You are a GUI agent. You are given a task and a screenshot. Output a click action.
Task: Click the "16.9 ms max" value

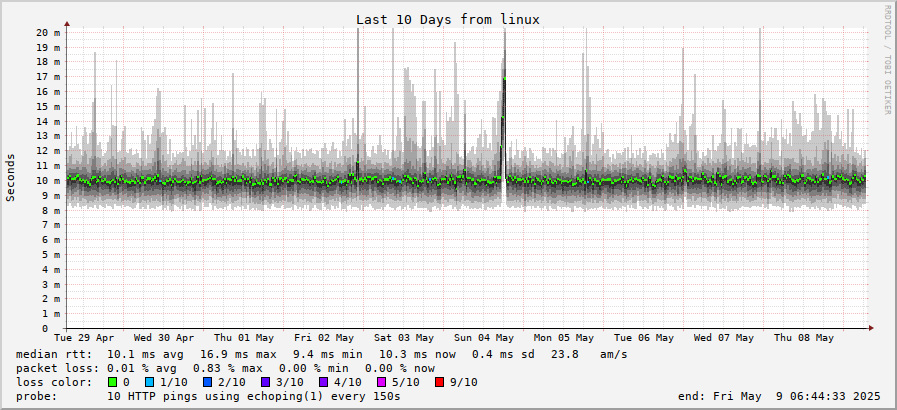pyautogui.click(x=238, y=355)
